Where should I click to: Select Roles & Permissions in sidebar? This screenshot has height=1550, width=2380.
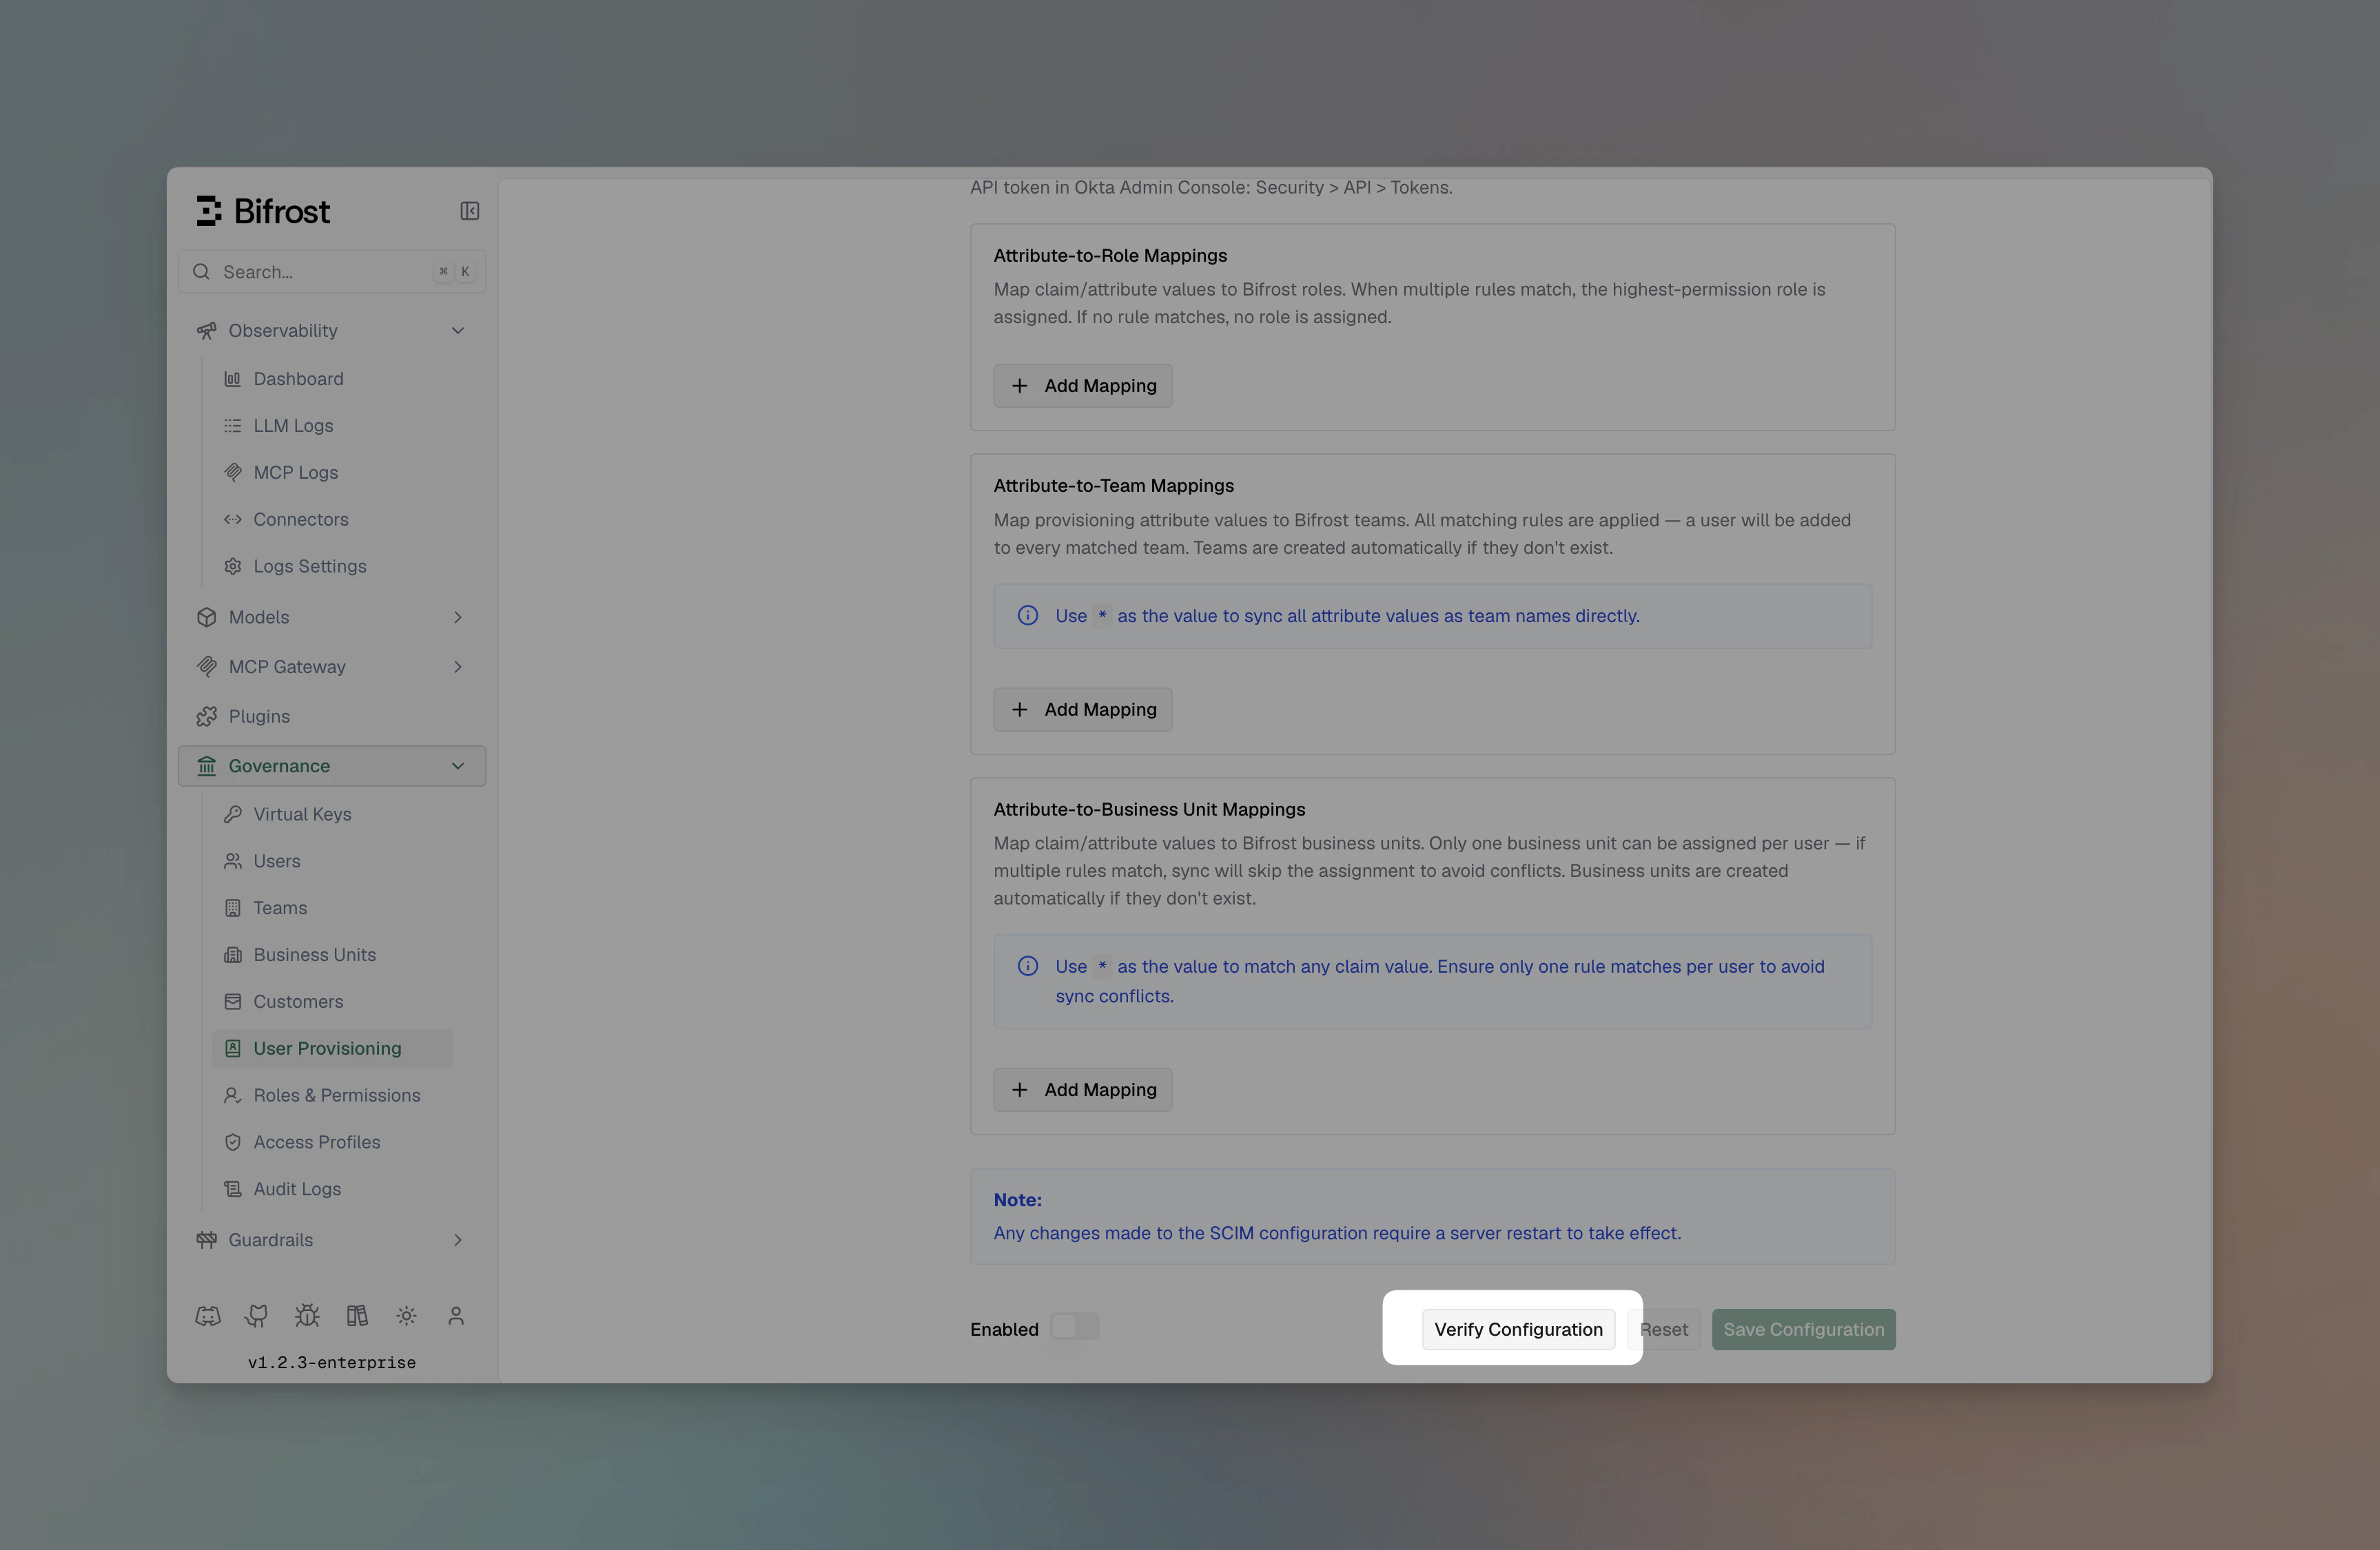point(336,1095)
